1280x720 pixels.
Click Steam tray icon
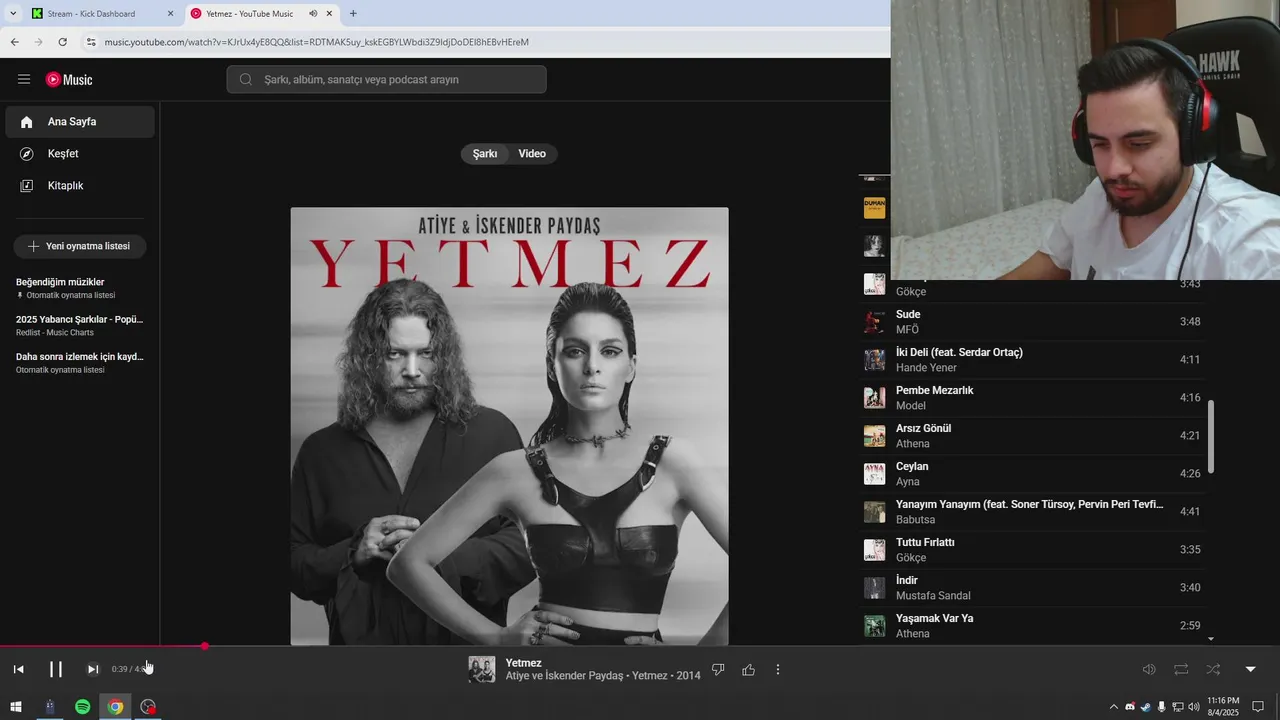tap(1146, 707)
